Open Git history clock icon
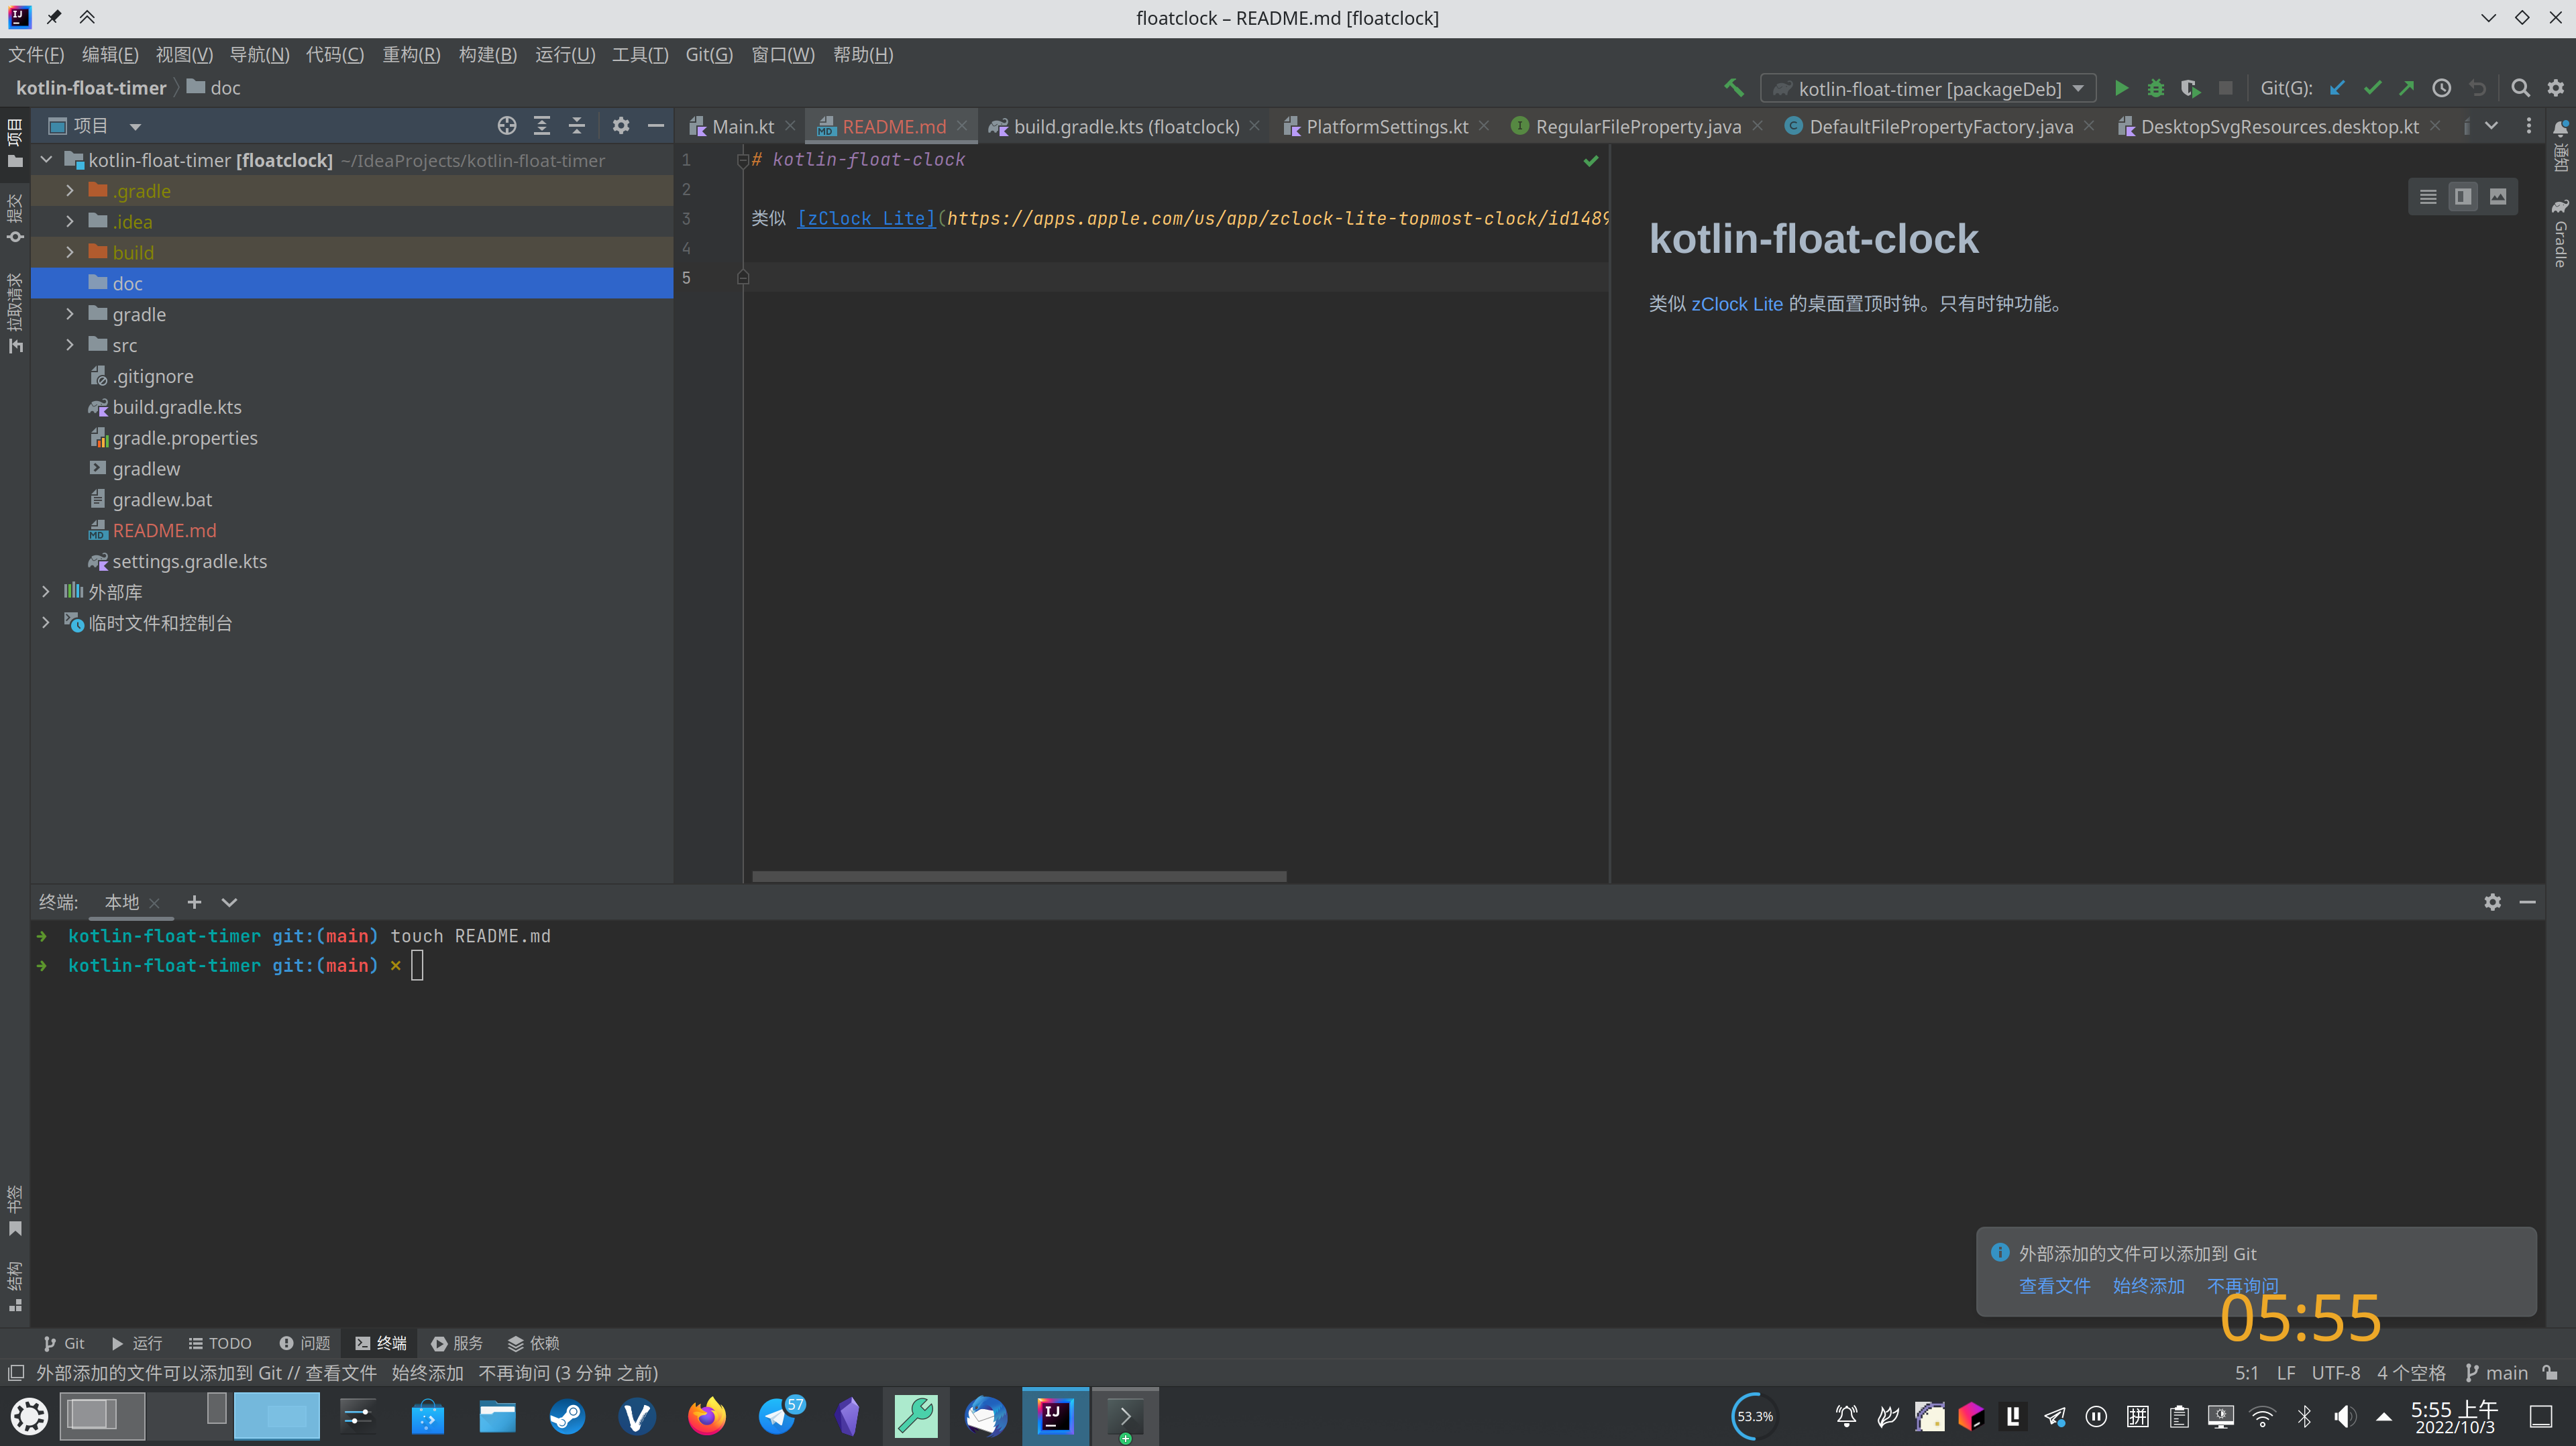2576x1446 pixels. [x=2441, y=88]
